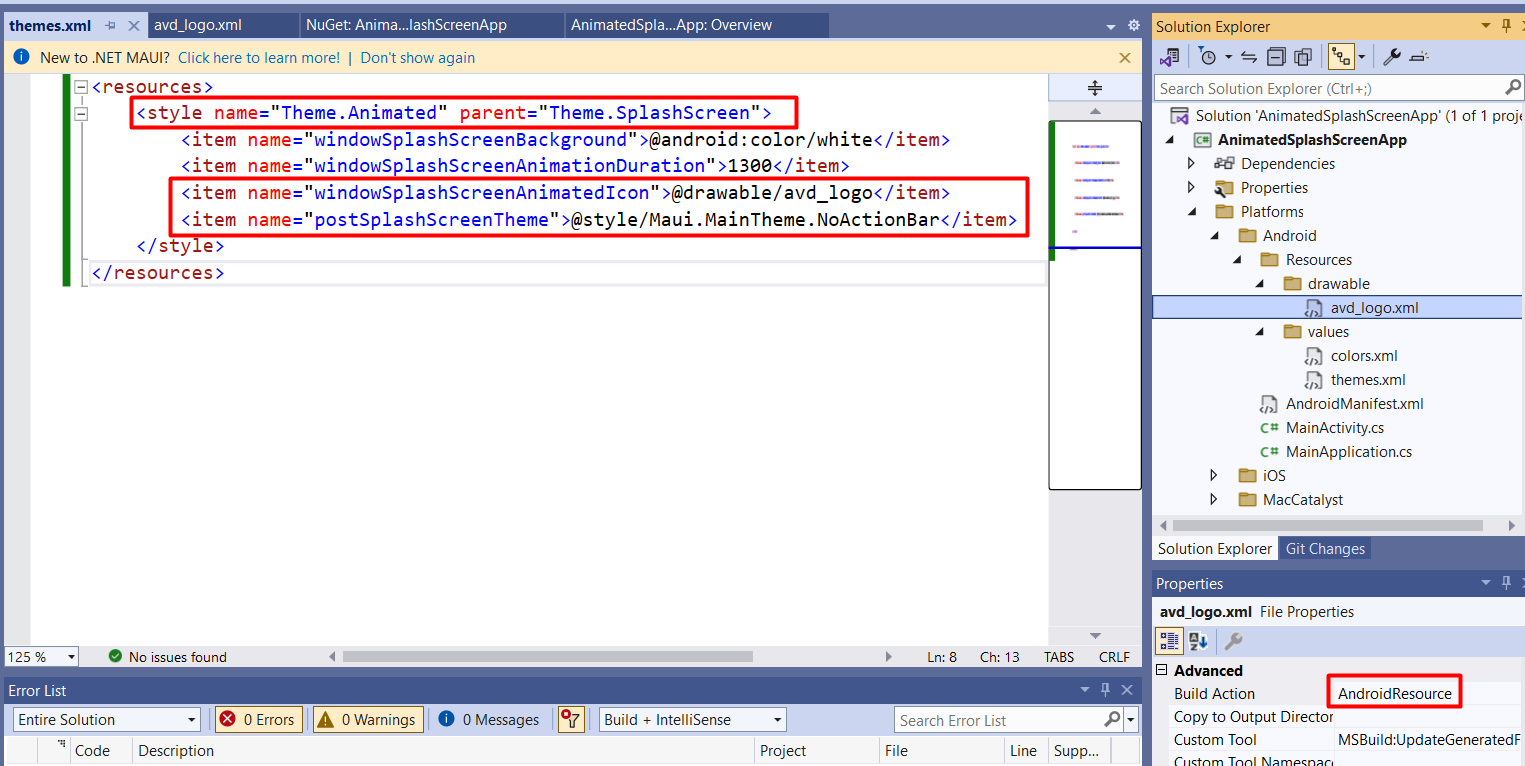
Task: Collapse the Advanced properties section
Action: coord(1161,671)
